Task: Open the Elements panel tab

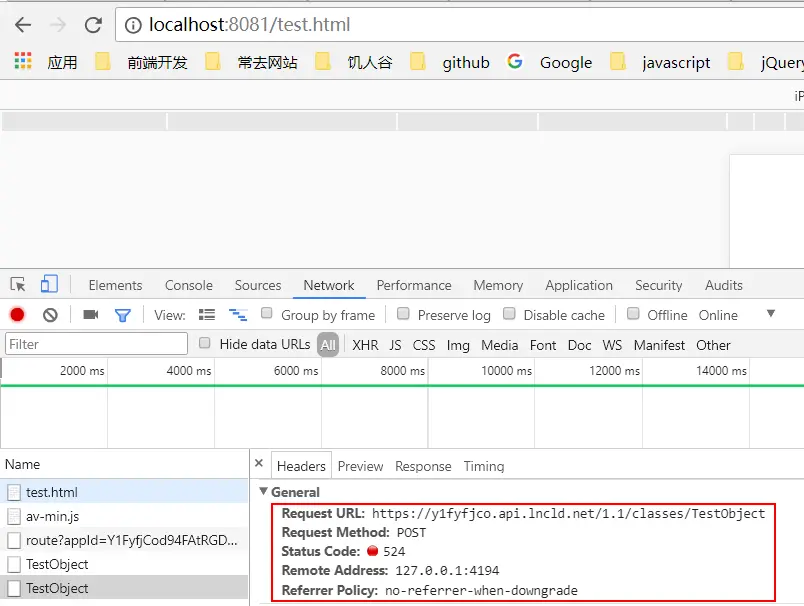Action: click(115, 285)
